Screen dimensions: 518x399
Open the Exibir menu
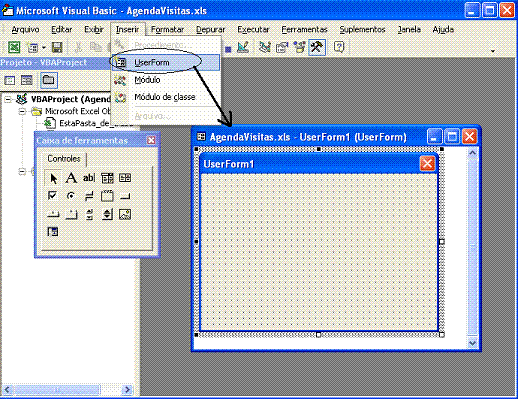pyautogui.click(x=94, y=30)
